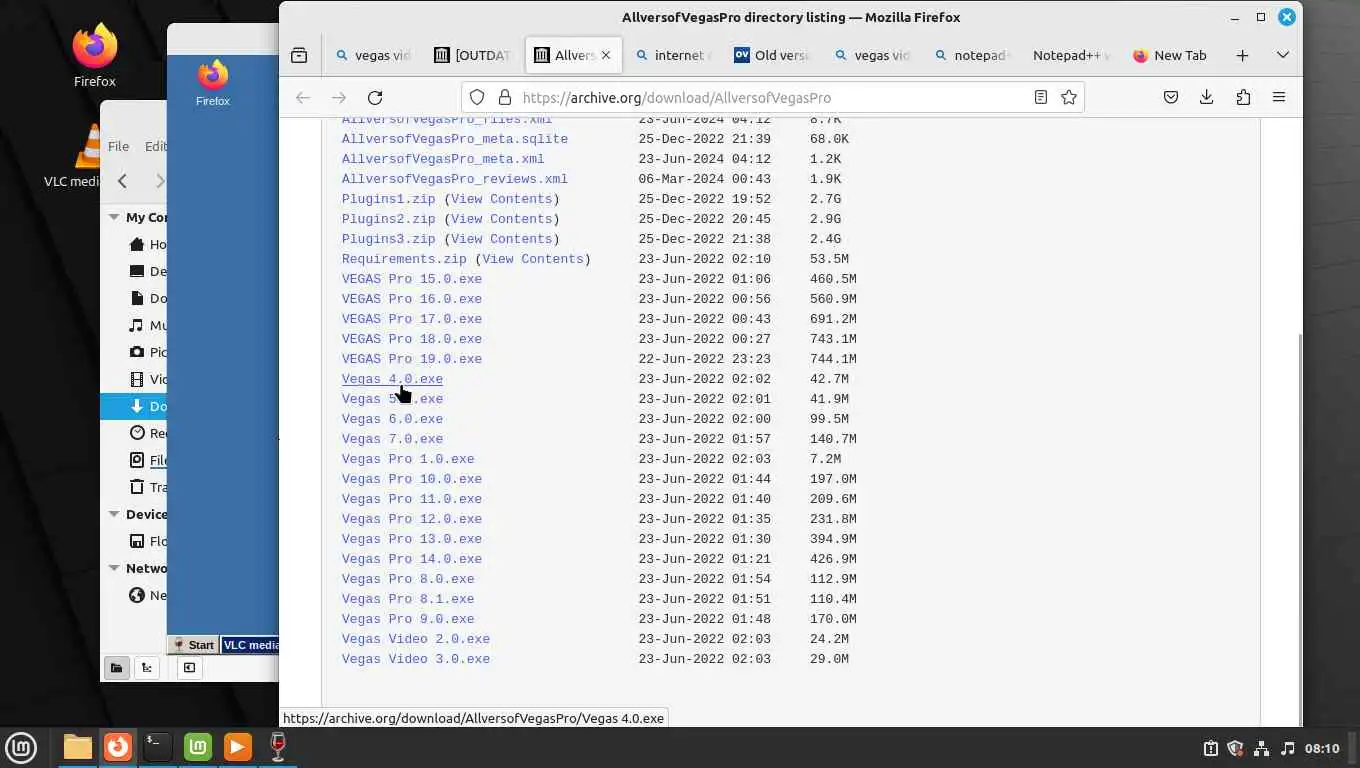Open the Firefox downloads panel
1360x768 pixels.
click(x=1207, y=97)
